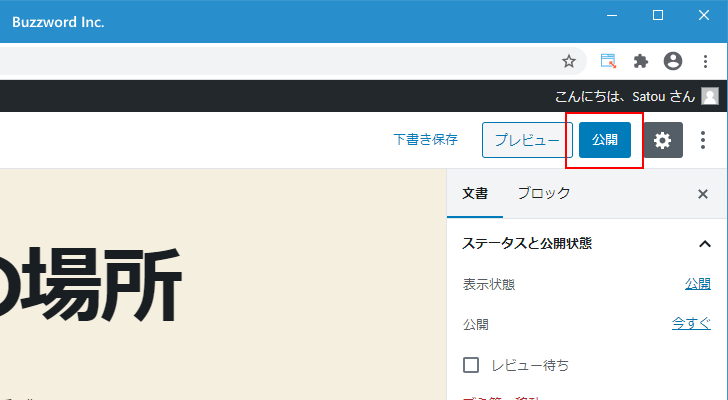
Task: Click the Satou user avatar in admin bar
Action: pos(710,96)
